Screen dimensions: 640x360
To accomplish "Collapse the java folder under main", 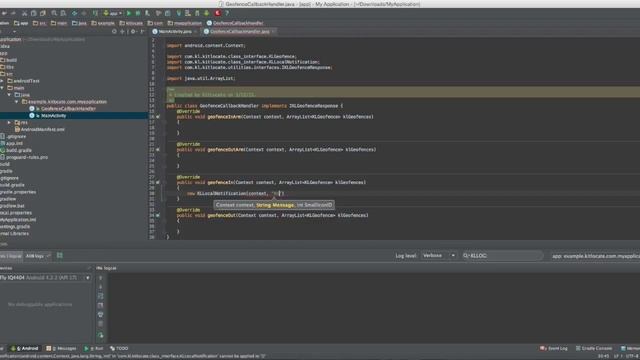I will click(9, 95).
